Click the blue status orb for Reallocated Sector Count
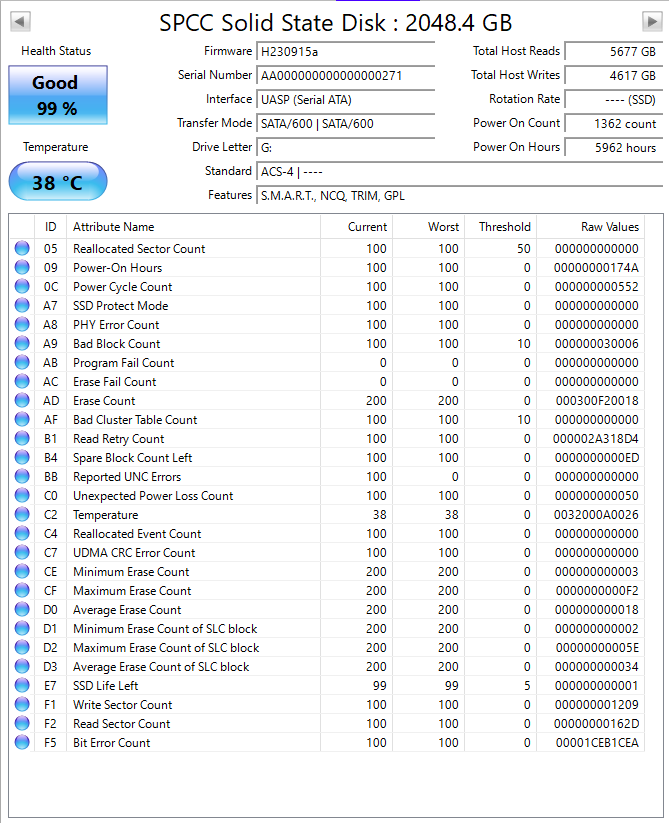669x823 pixels. click(x=22, y=249)
